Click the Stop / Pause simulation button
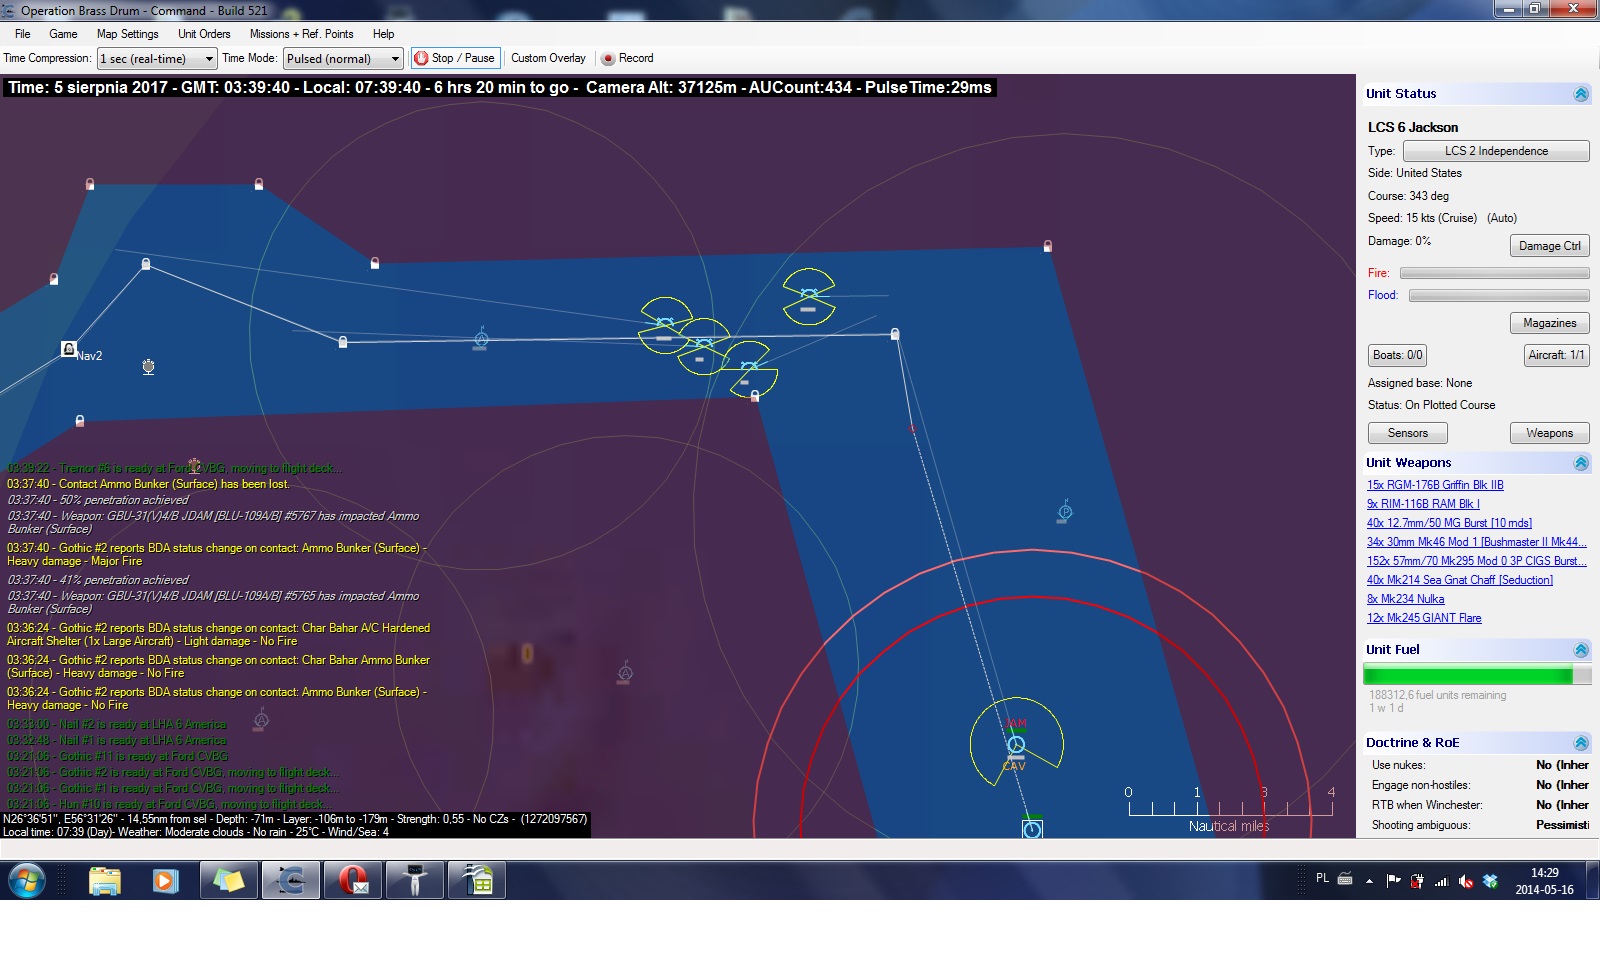Image resolution: width=1600 pixels, height=972 pixels. click(455, 58)
